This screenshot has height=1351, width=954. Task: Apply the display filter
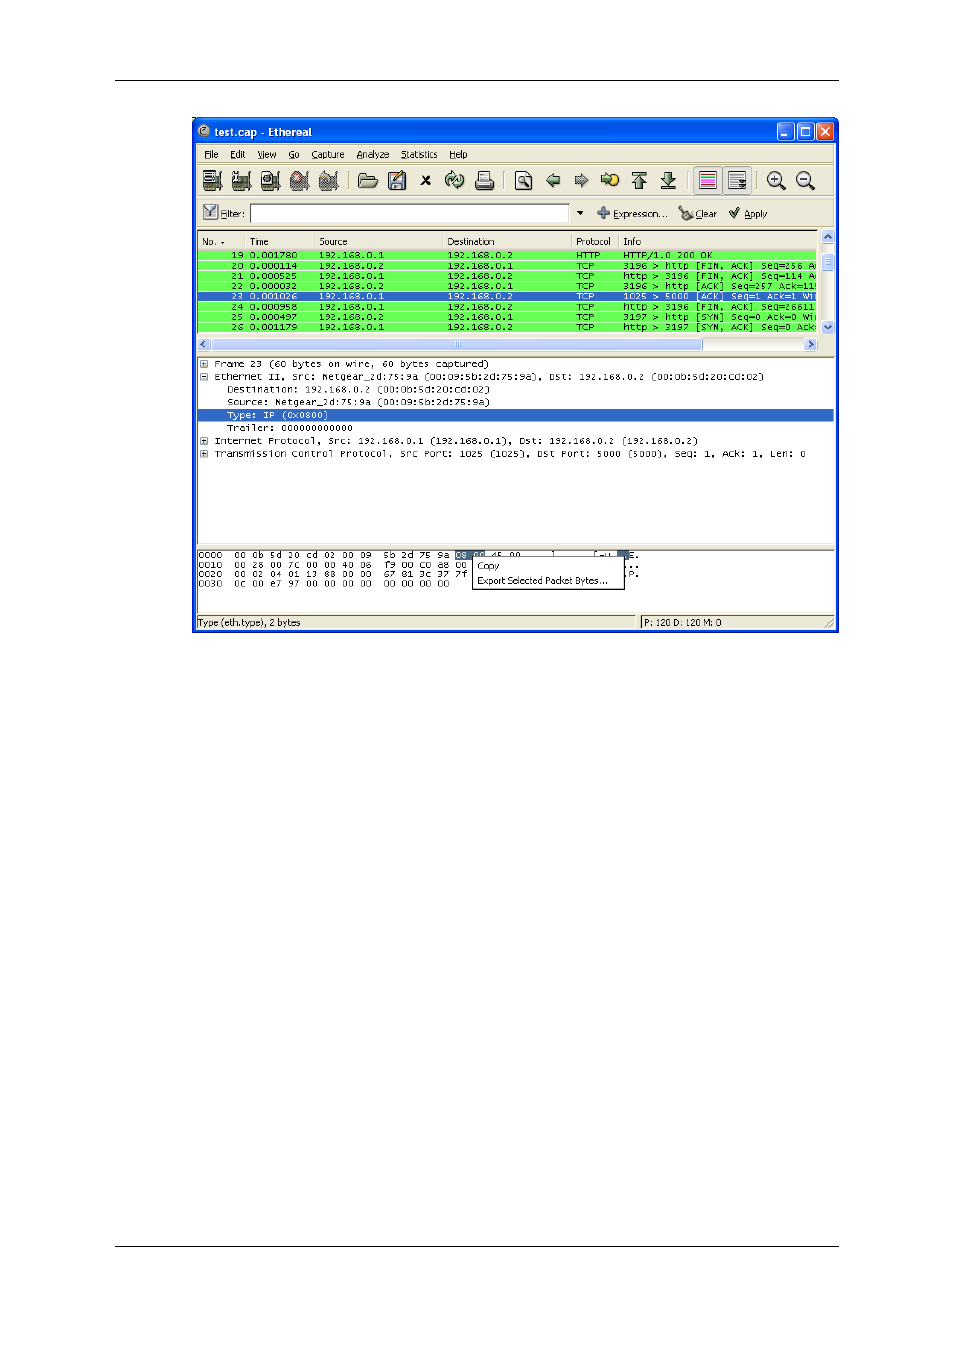coord(748,213)
